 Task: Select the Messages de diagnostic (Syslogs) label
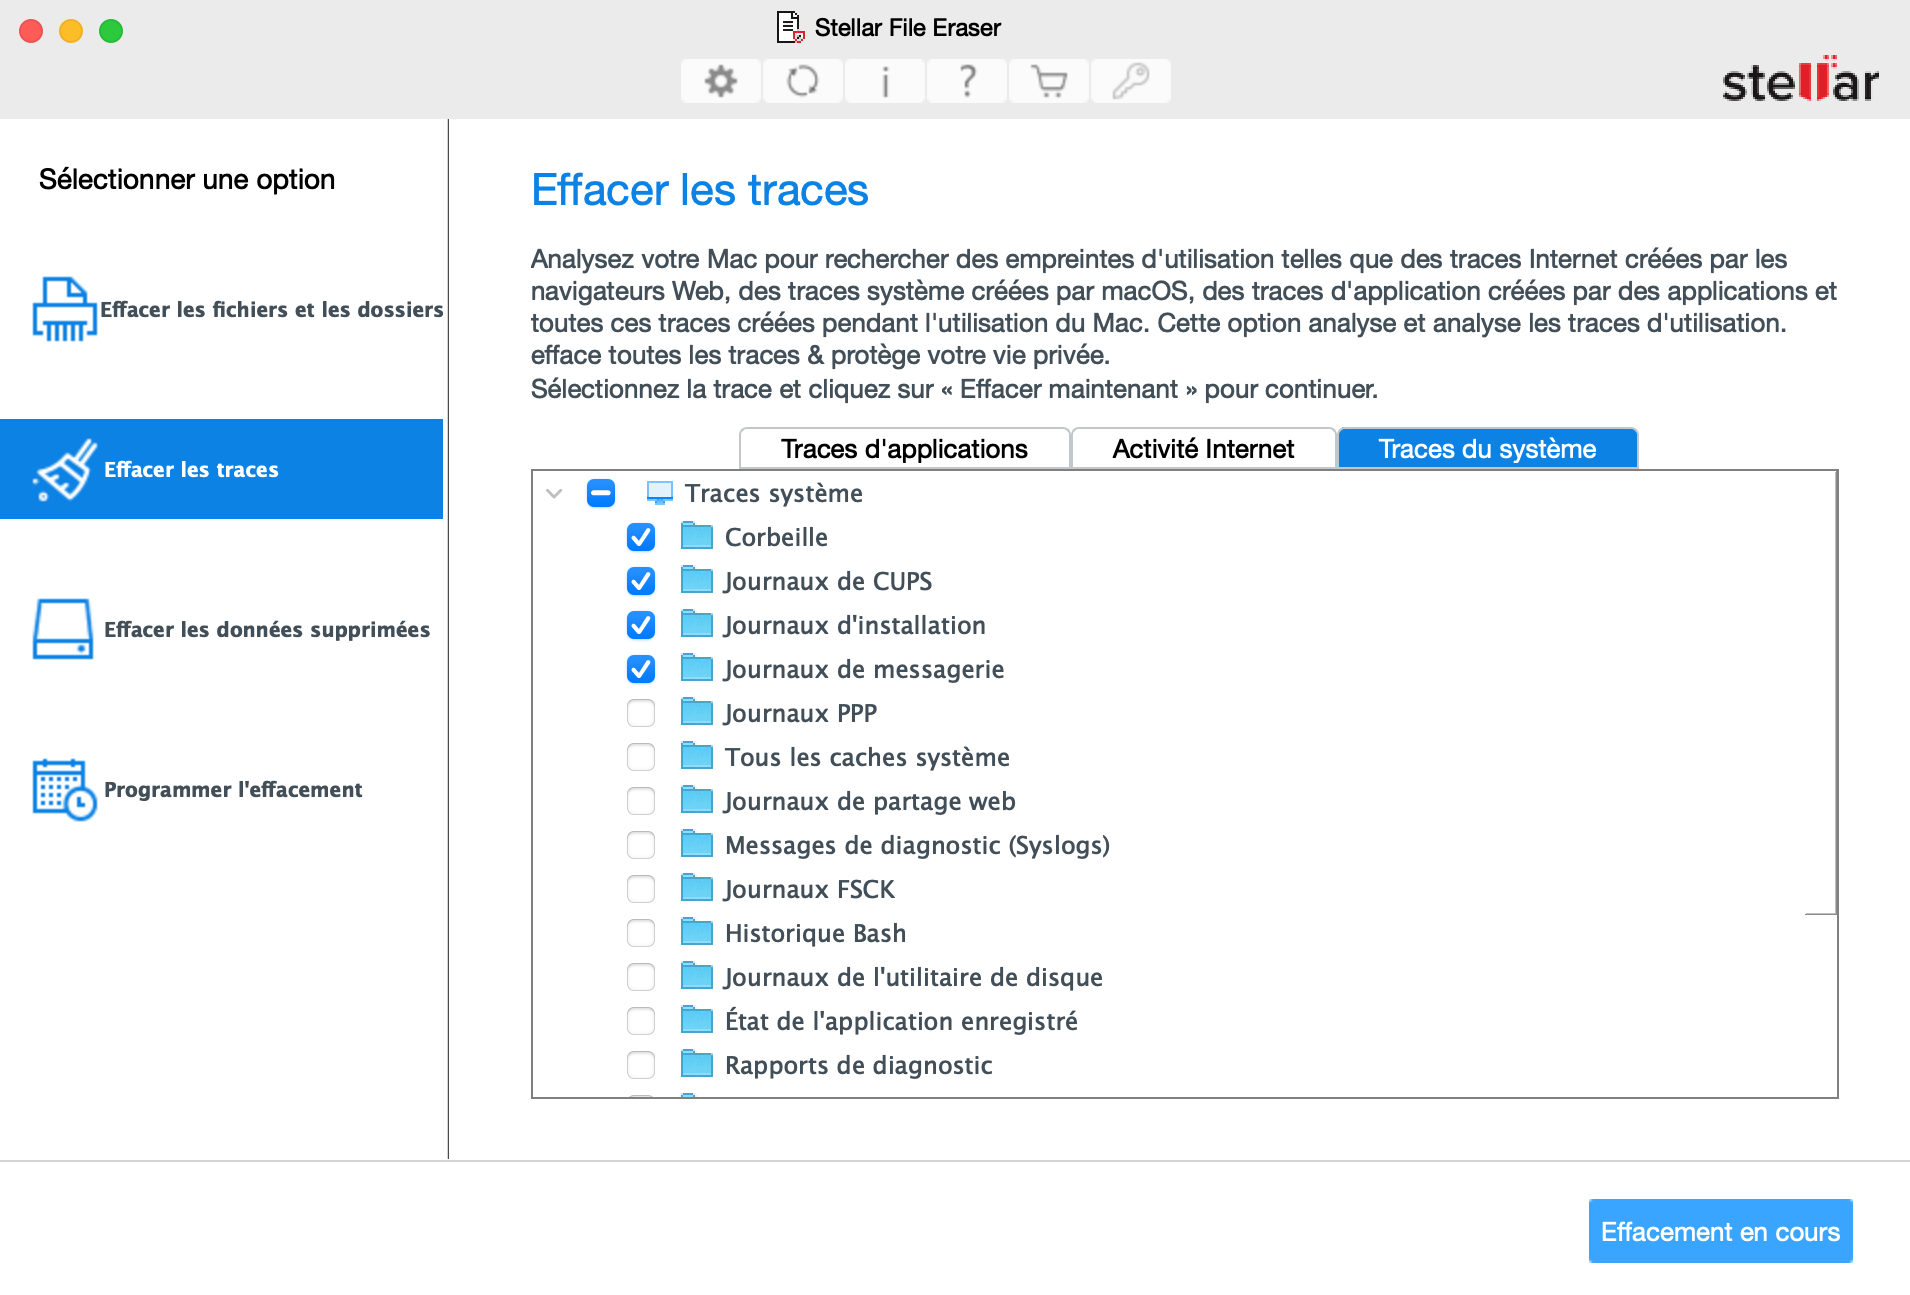[917, 845]
